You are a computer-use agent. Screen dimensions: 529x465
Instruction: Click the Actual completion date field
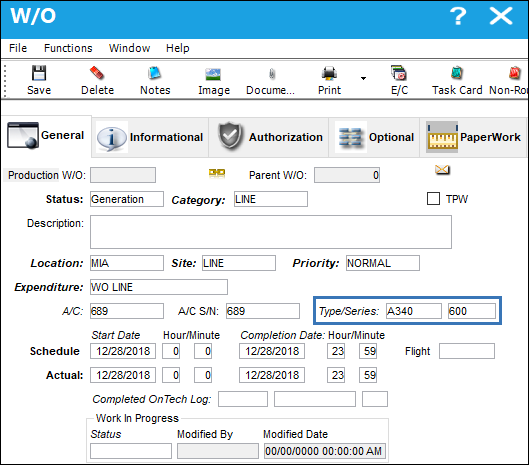[272, 375]
